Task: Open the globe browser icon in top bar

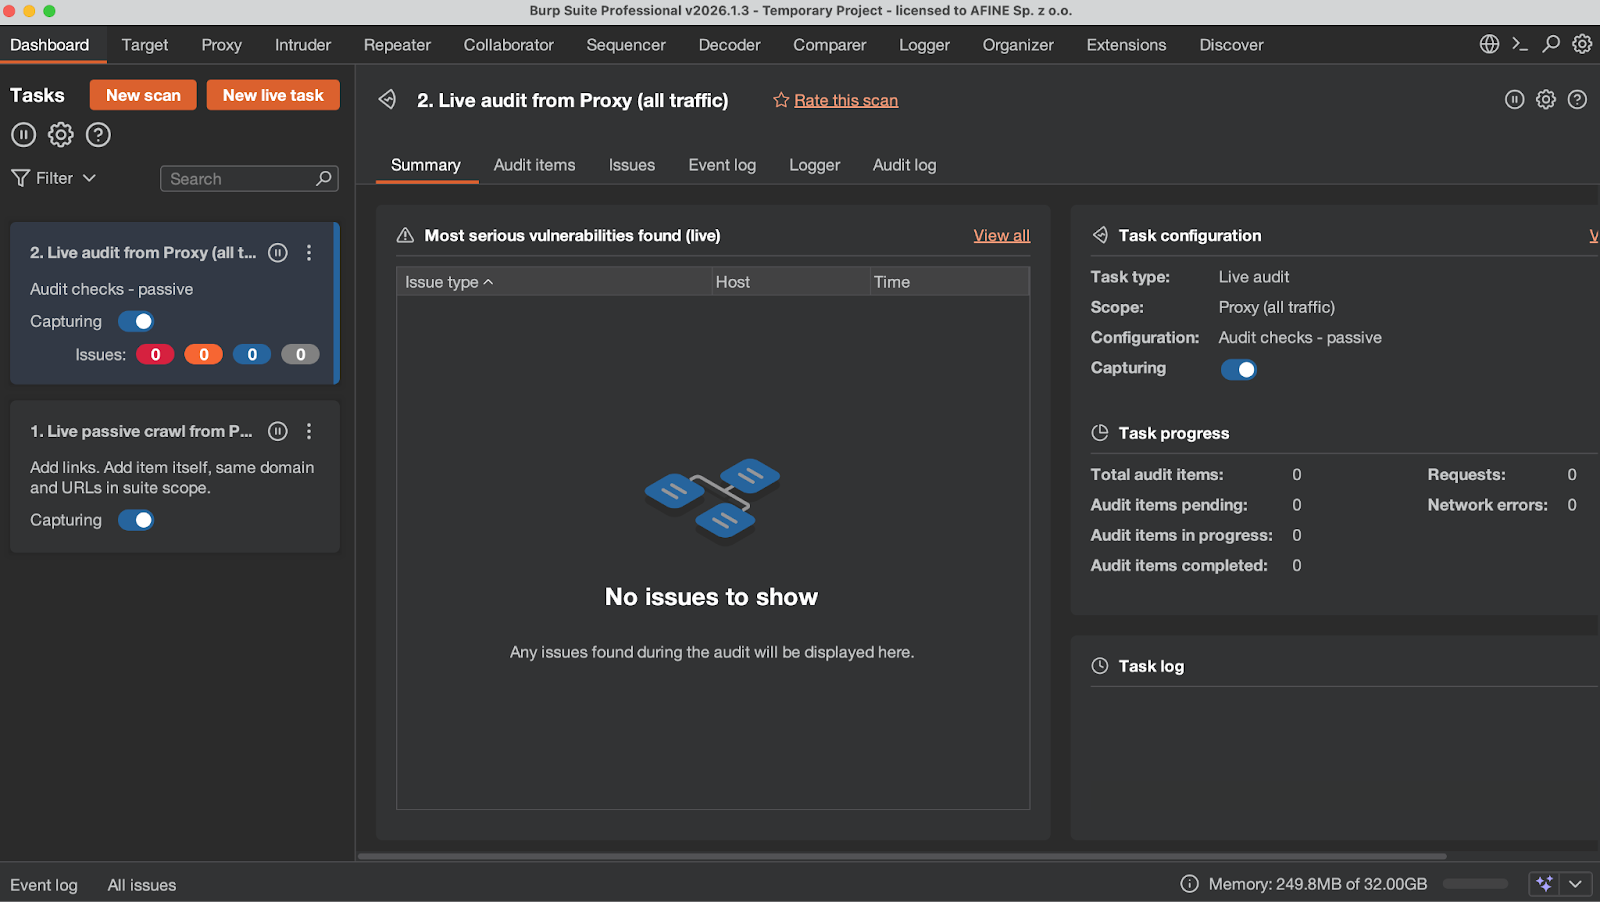Action: click(1489, 44)
